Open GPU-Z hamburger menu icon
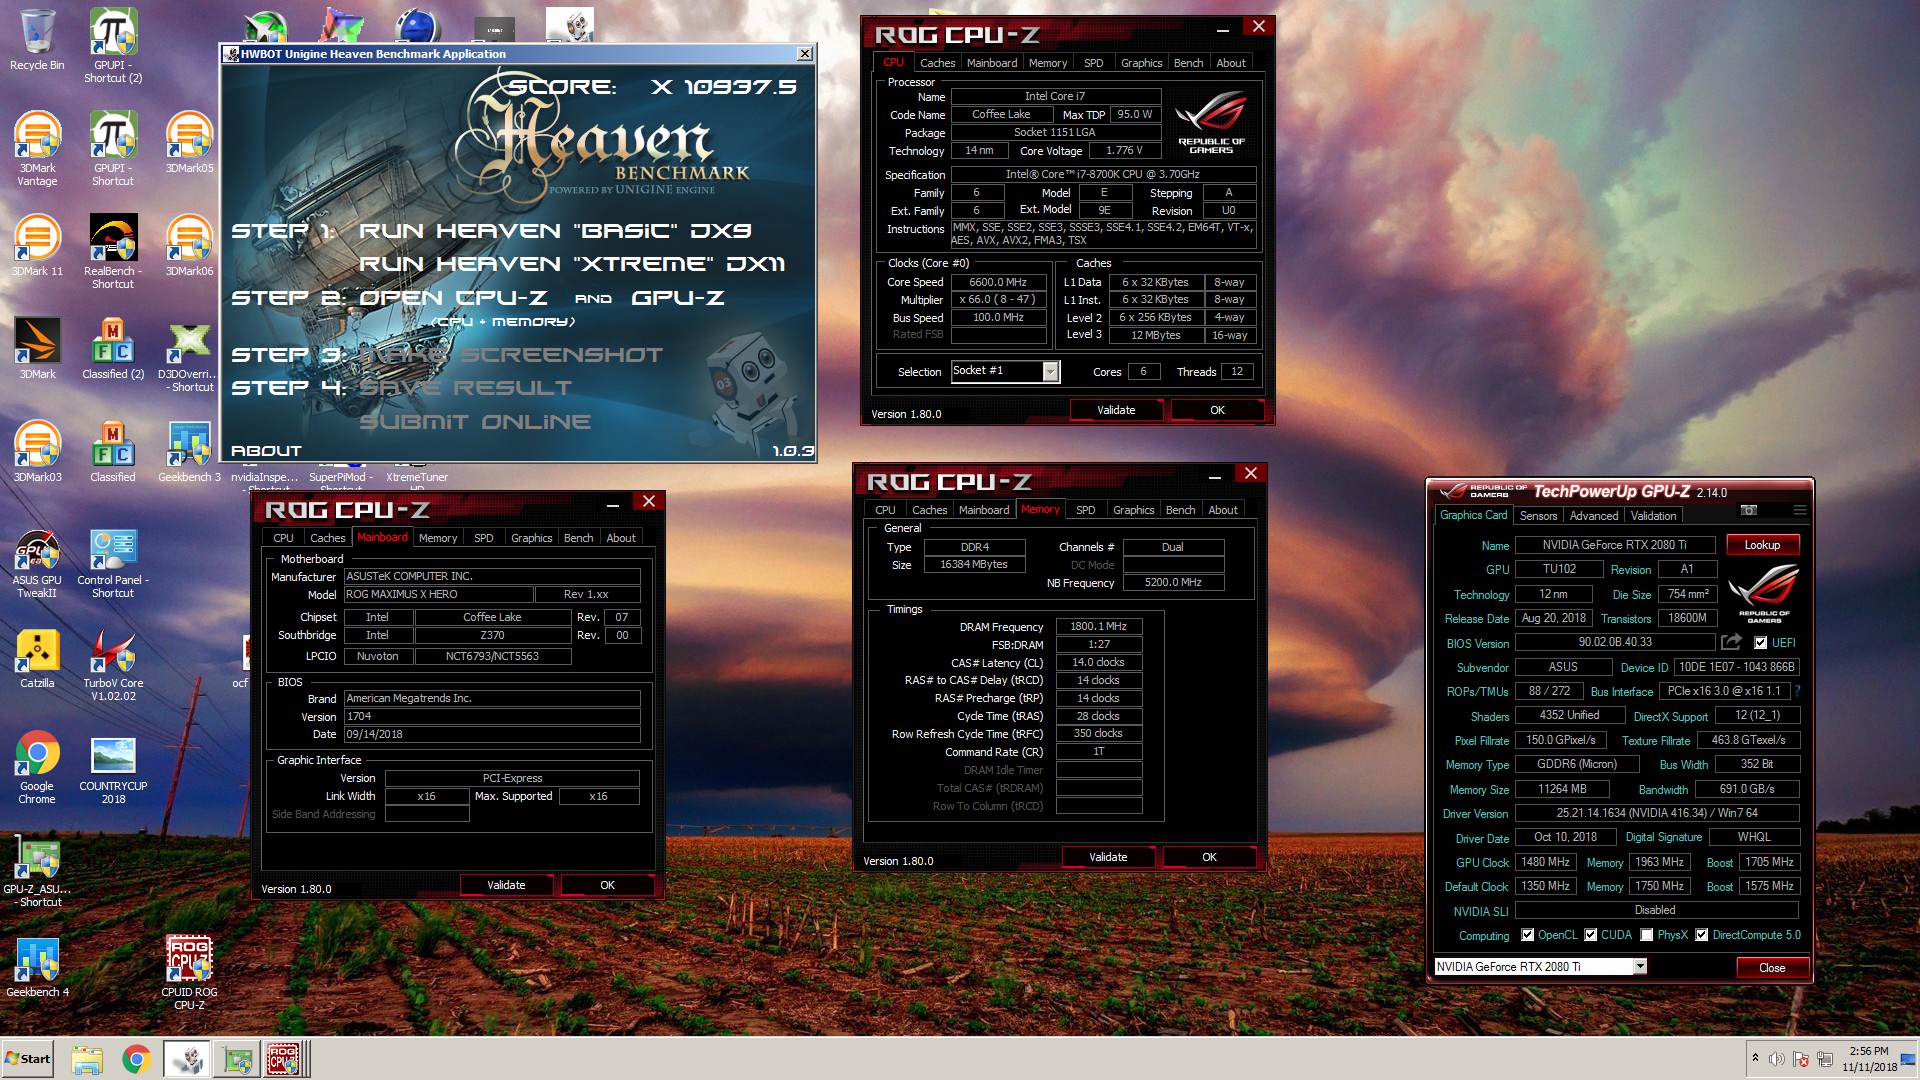The height and width of the screenshot is (1080, 1920). click(1800, 510)
